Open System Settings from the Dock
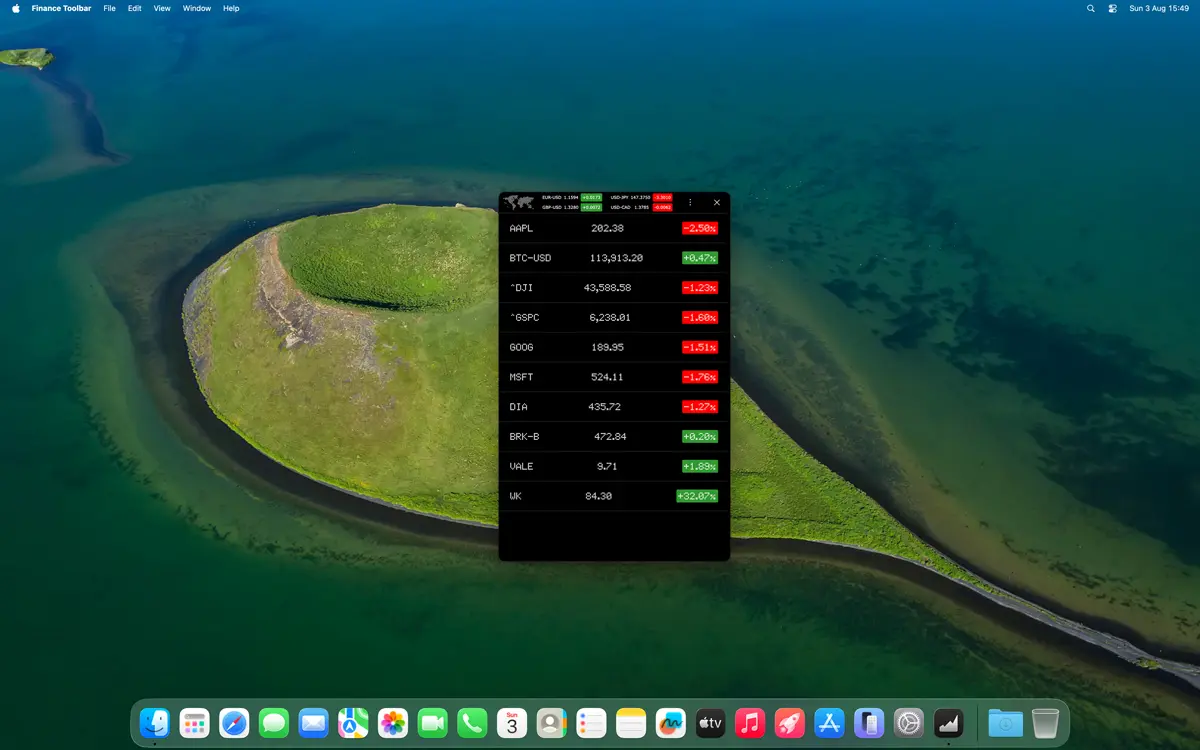The image size is (1200, 750). (x=908, y=722)
